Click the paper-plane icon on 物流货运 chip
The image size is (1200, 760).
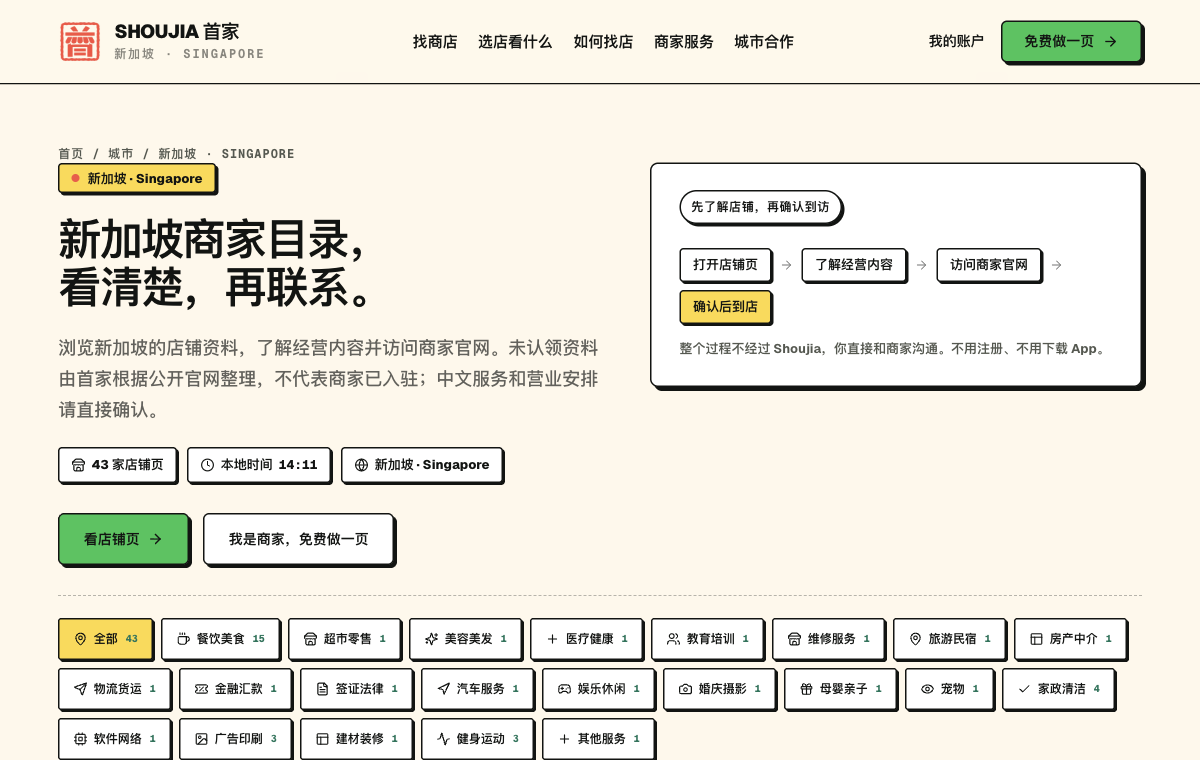click(x=80, y=689)
